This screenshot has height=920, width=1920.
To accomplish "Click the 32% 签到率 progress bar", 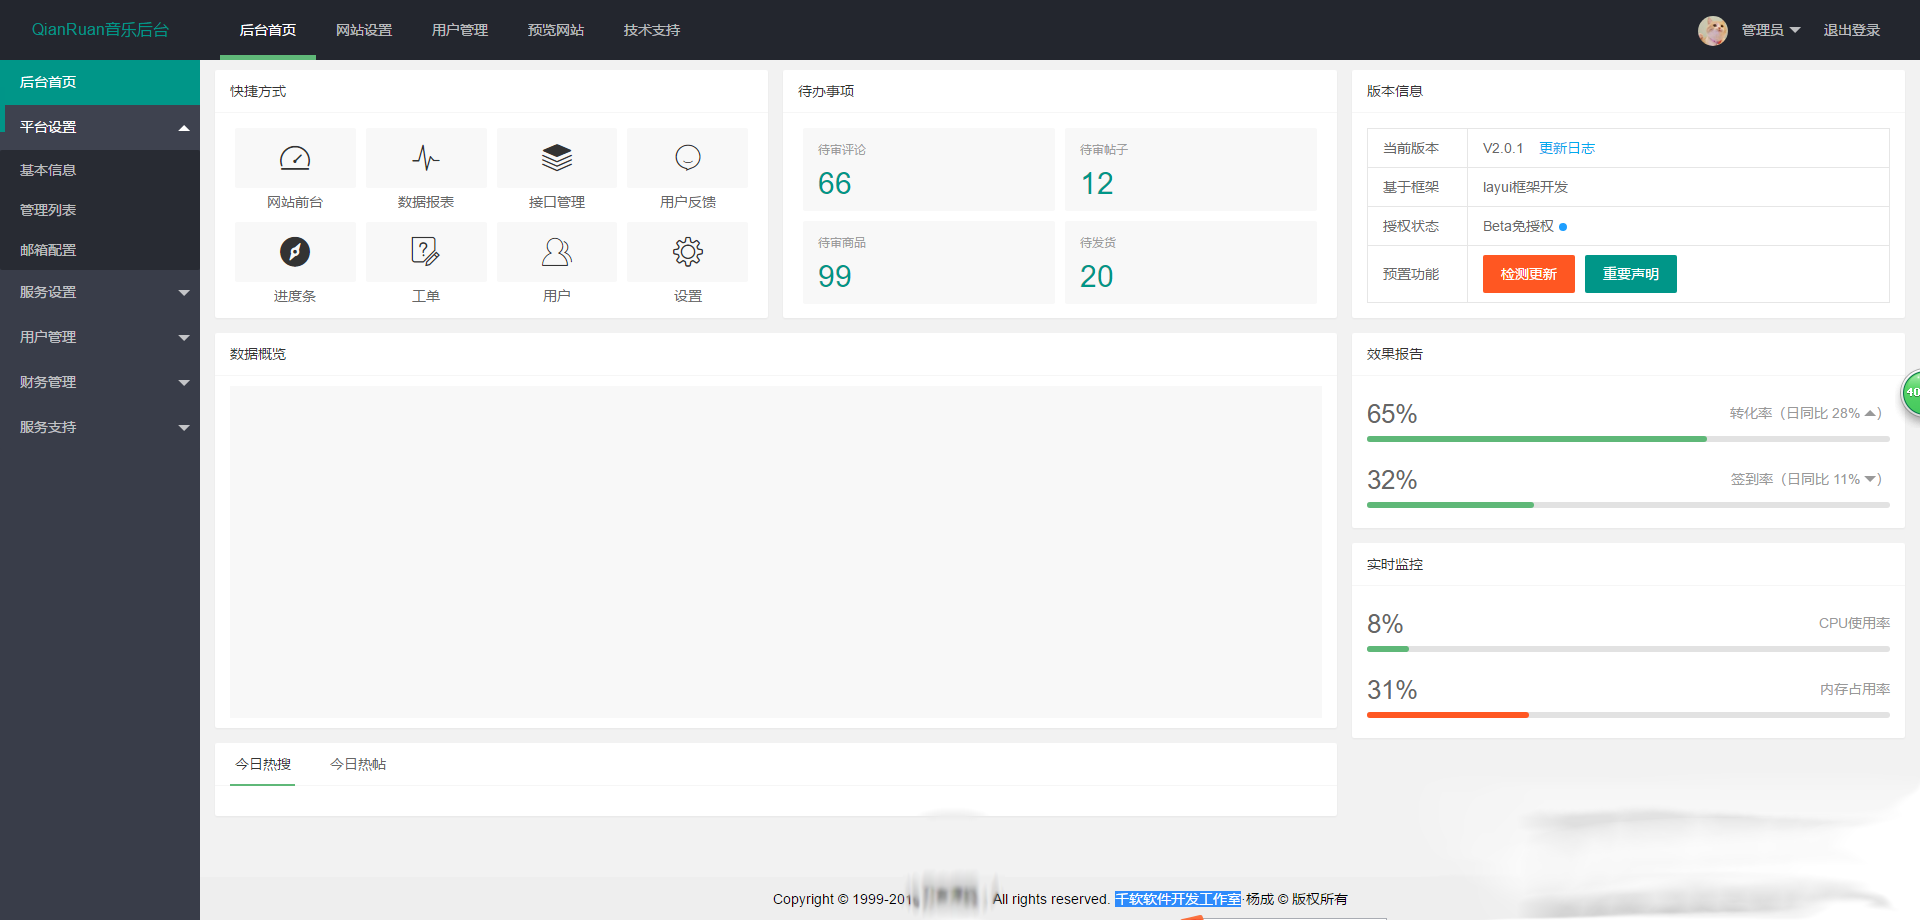I will click(1628, 505).
